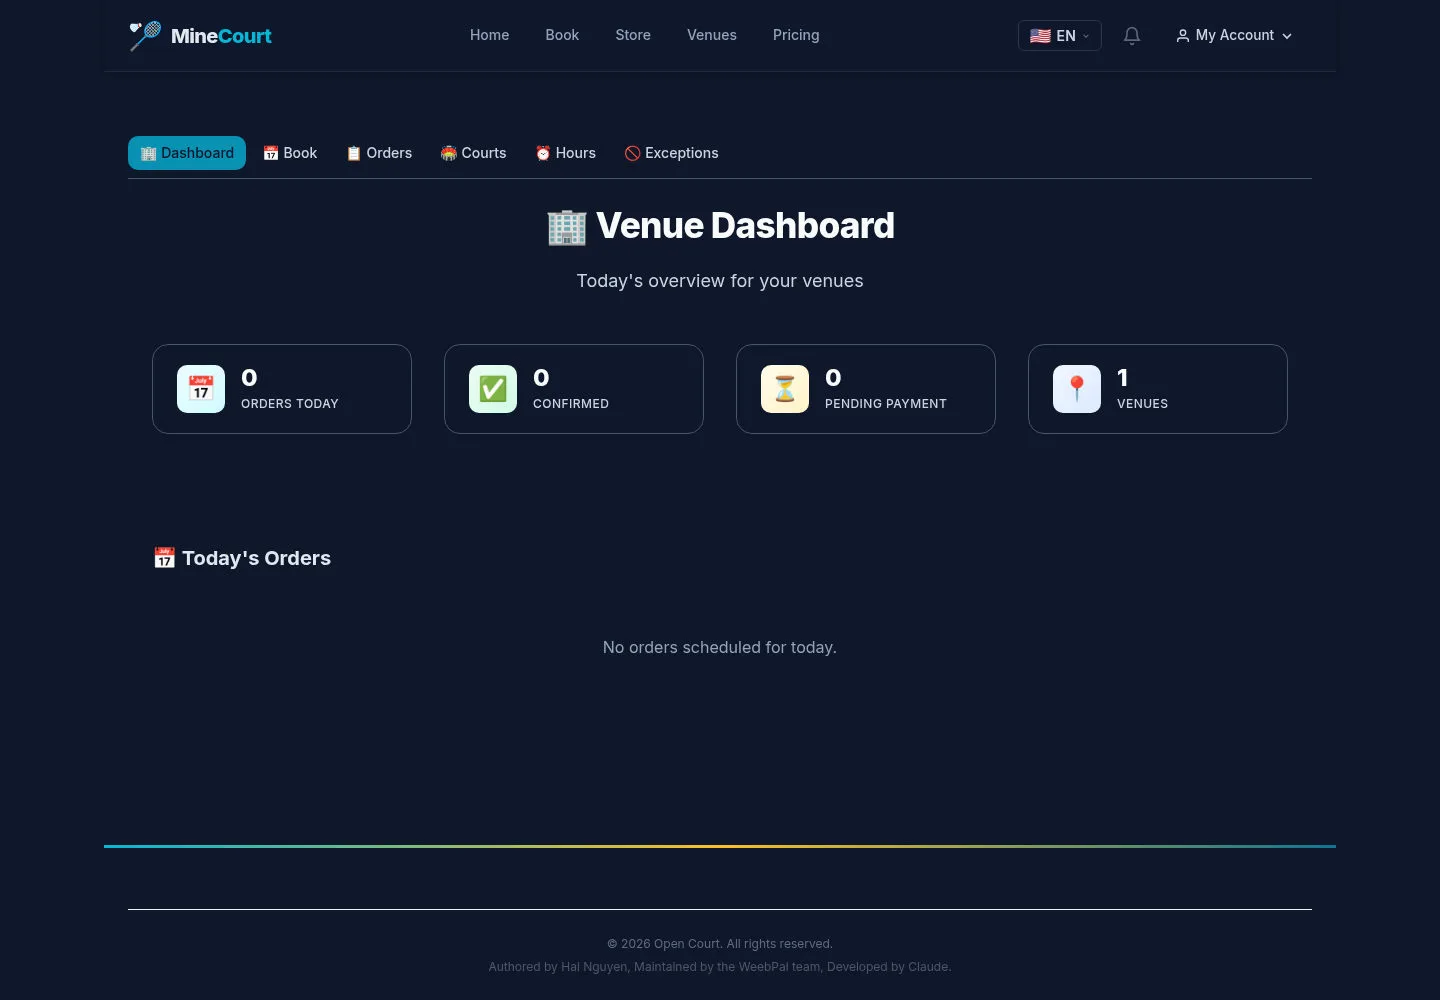
Task: Switch to the Dashboard tab
Action: click(187, 153)
